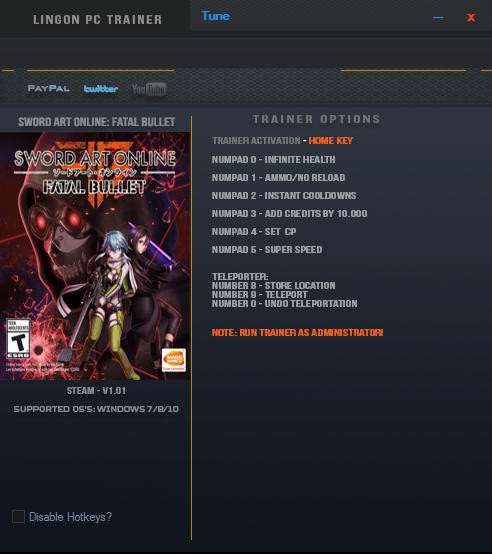
Task: Enable the Disable Hotkeys checkbox
Action: pyautogui.click(x=18, y=517)
